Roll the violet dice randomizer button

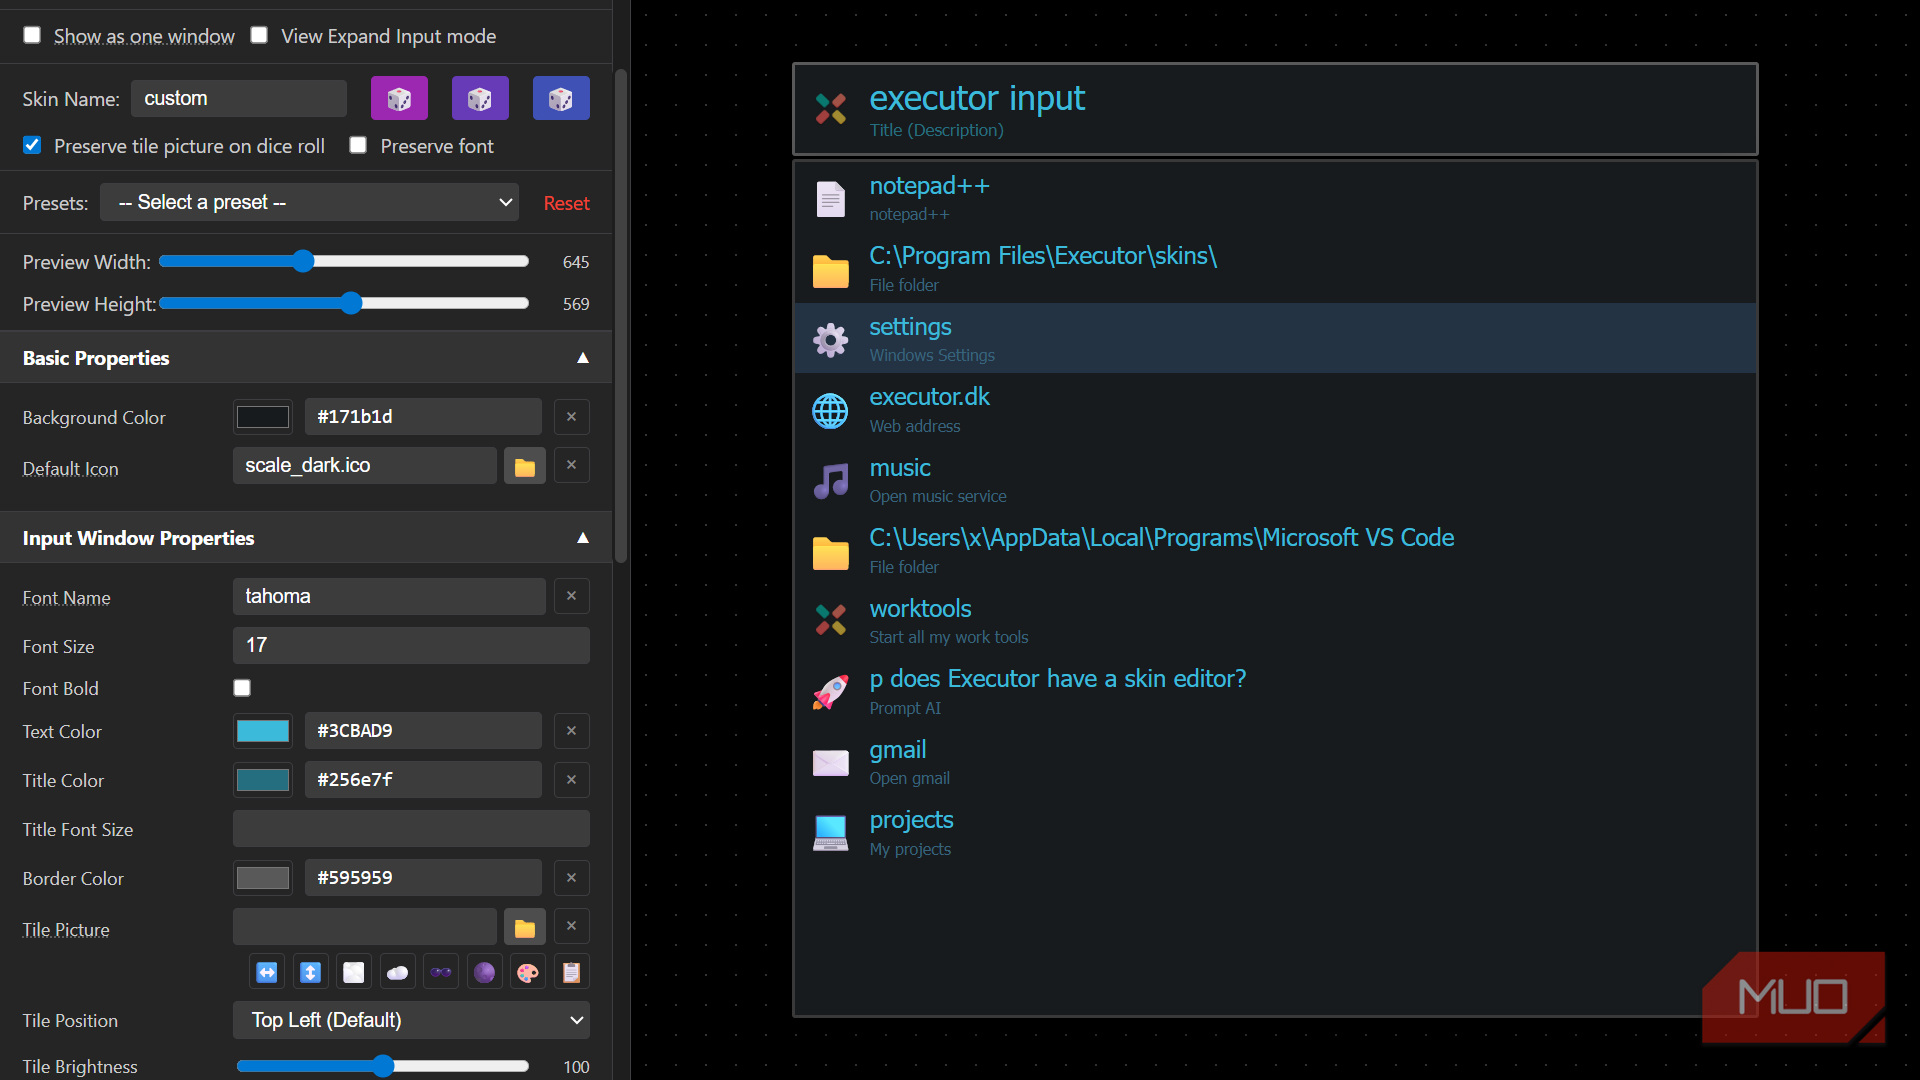[480, 98]
